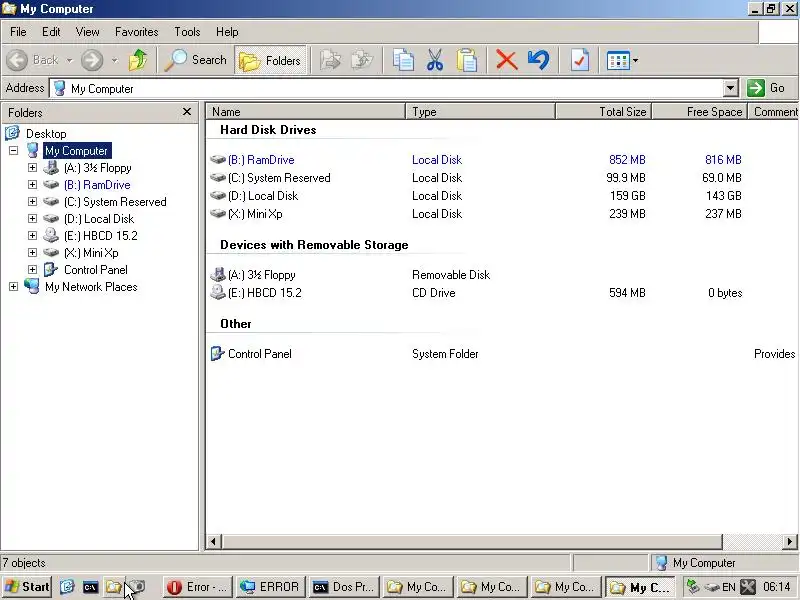Viewport: 800px width, 600px height.
Task: Click the Paste clipboard icon
Action: click(467, 60)
